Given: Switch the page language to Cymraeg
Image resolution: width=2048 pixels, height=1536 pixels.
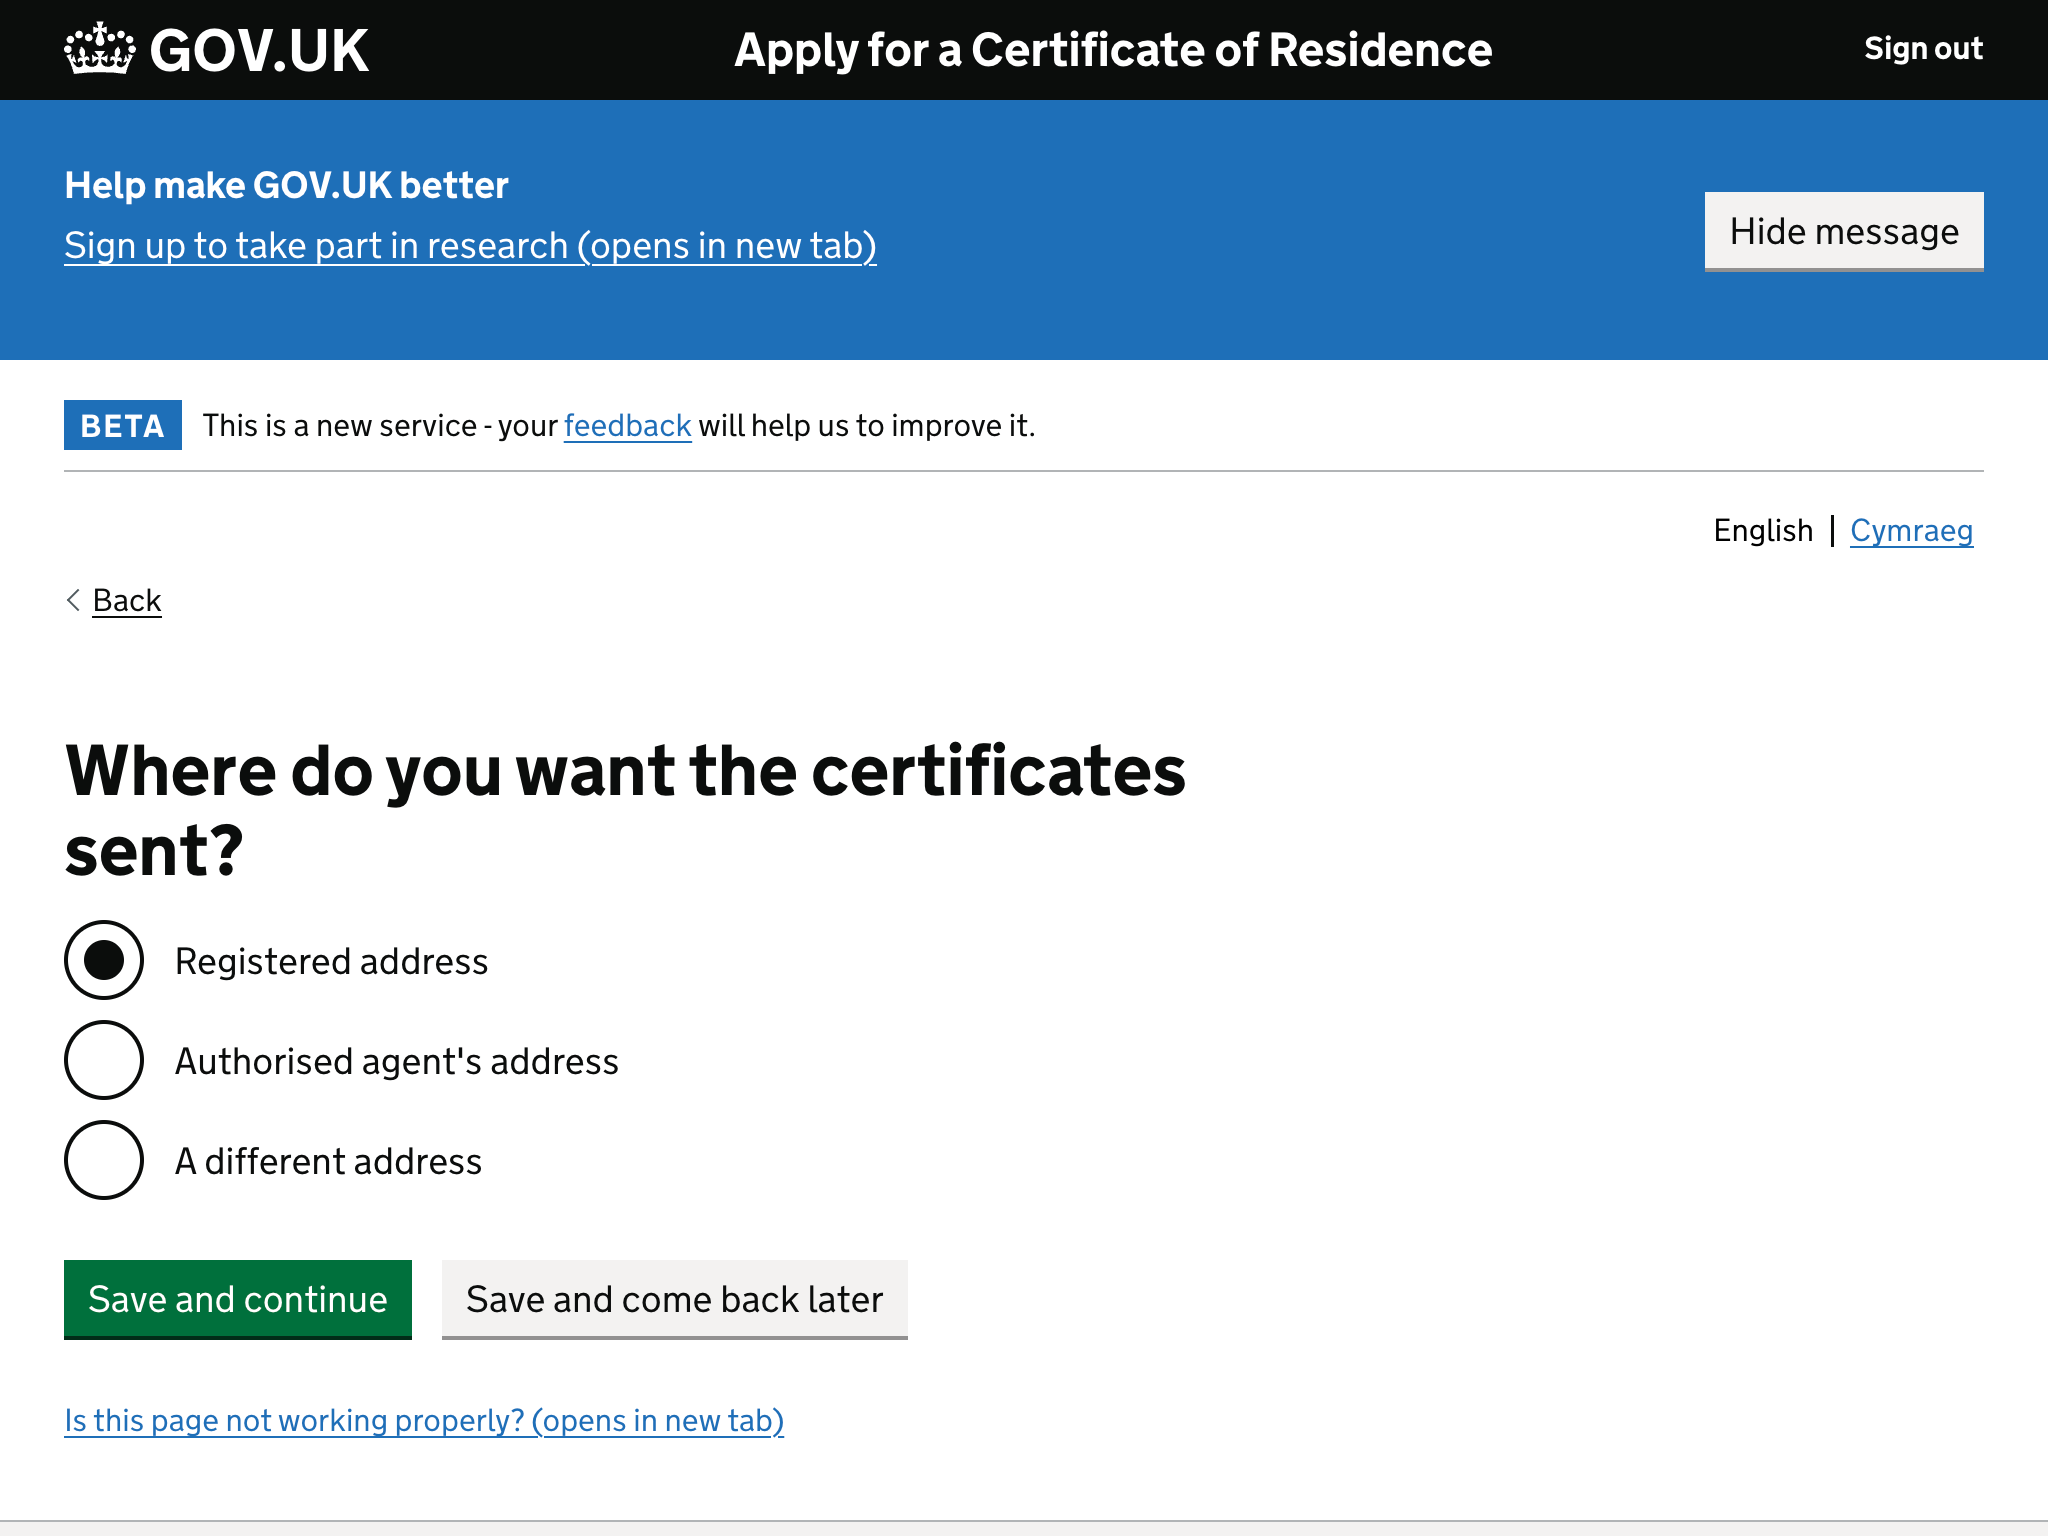Looking at the screenshot, I should (1911, 530).
